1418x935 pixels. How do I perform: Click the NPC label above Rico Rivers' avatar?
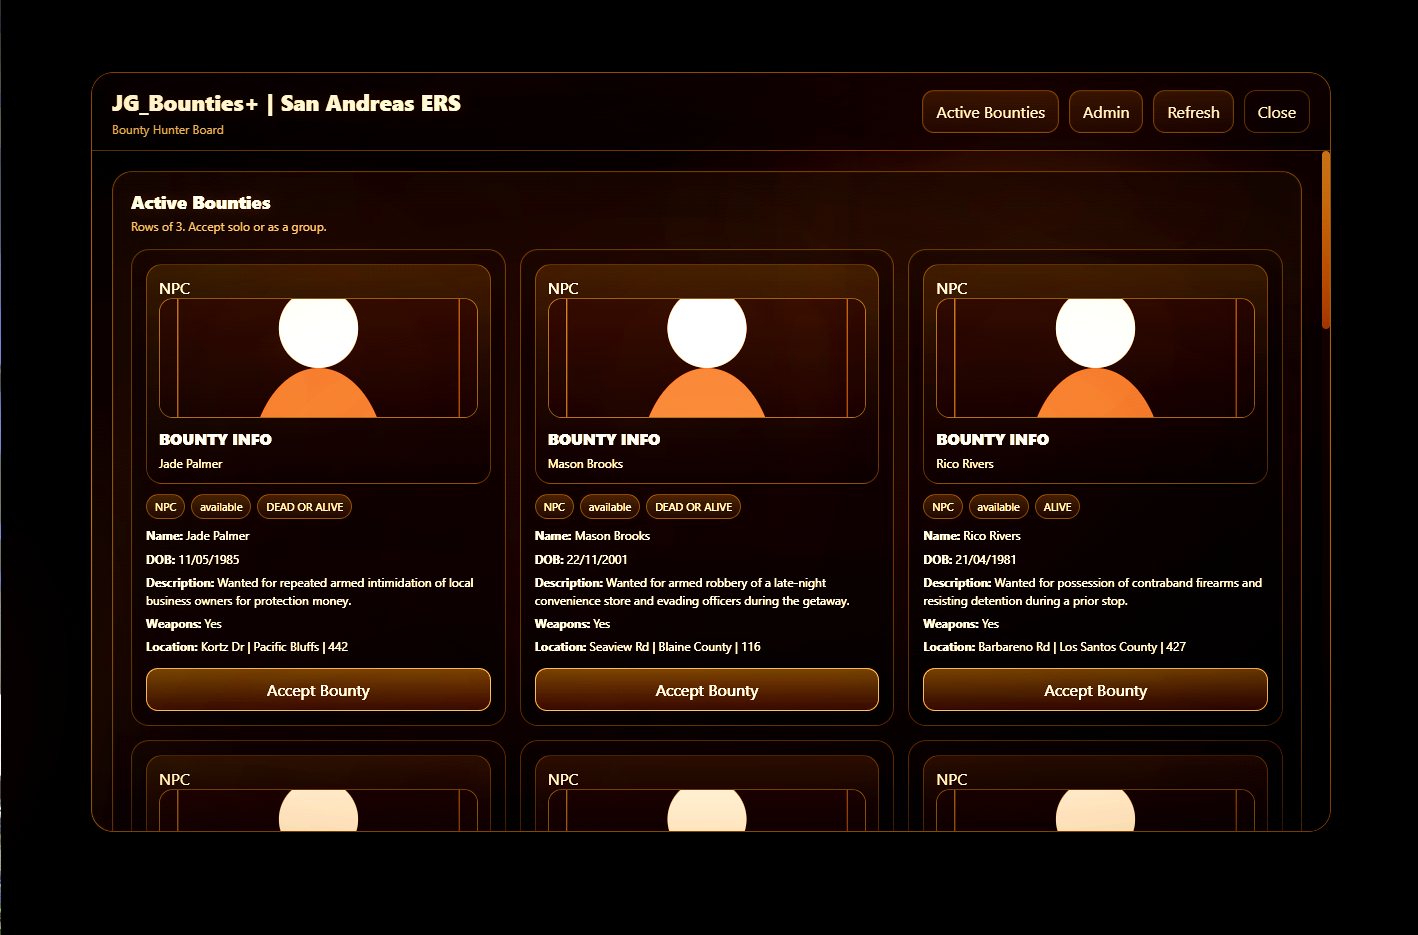point(952,288)
